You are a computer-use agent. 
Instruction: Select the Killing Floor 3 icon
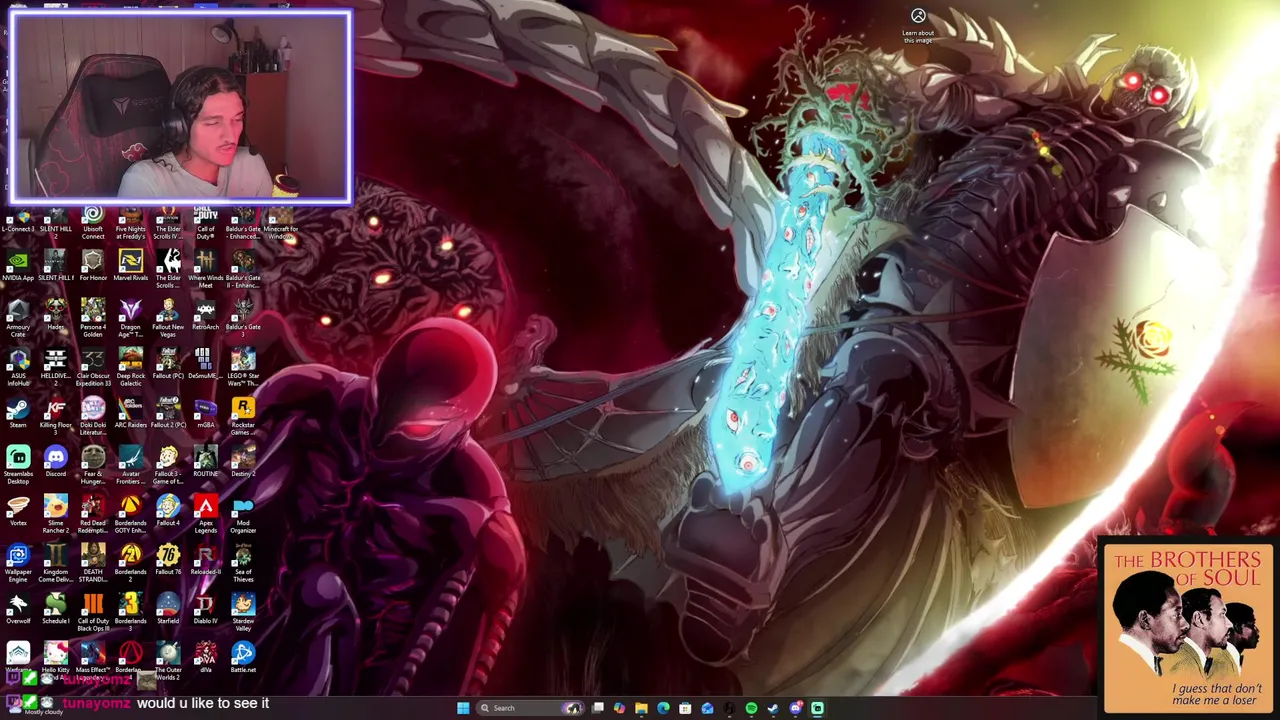coord(55,416)
